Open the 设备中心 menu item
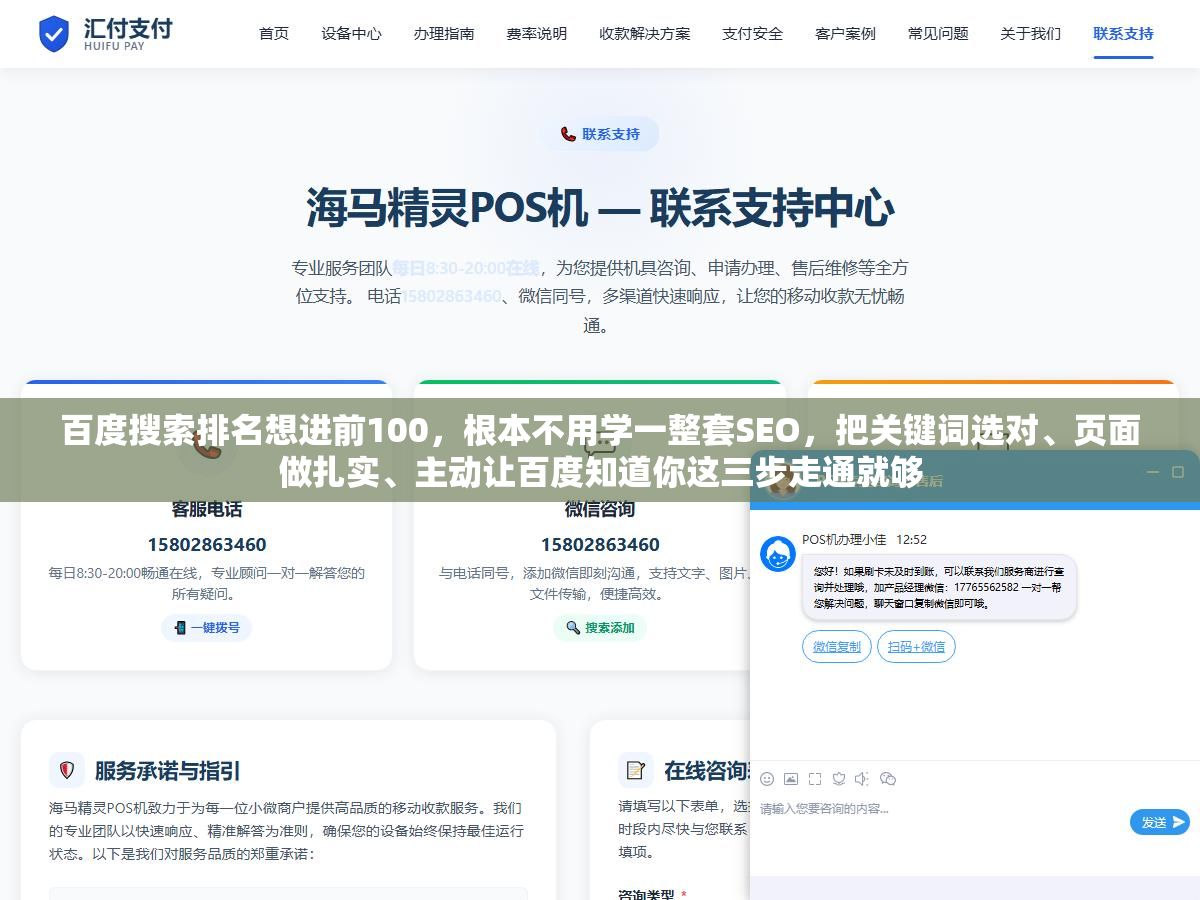 pos(351,33)
